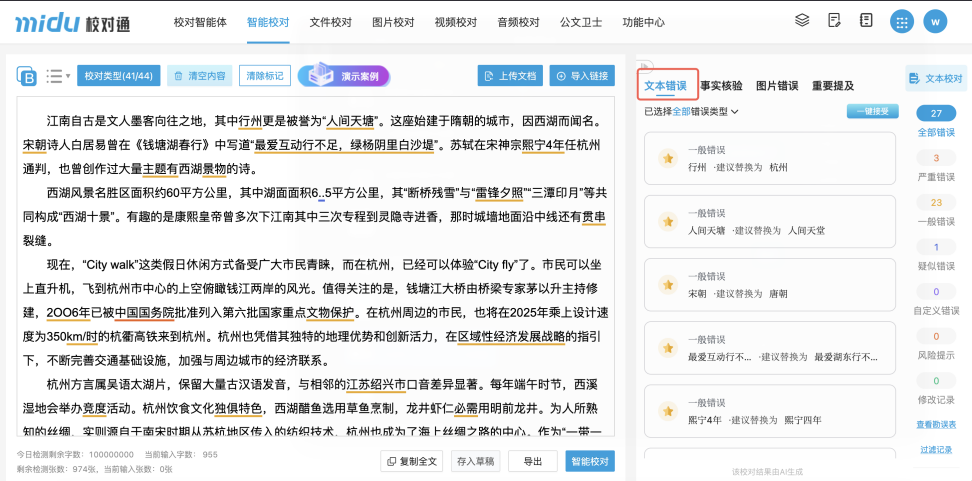
Task: Click underlined phrase 人间天塘 in the text
Action: click(x=350, y=120)
